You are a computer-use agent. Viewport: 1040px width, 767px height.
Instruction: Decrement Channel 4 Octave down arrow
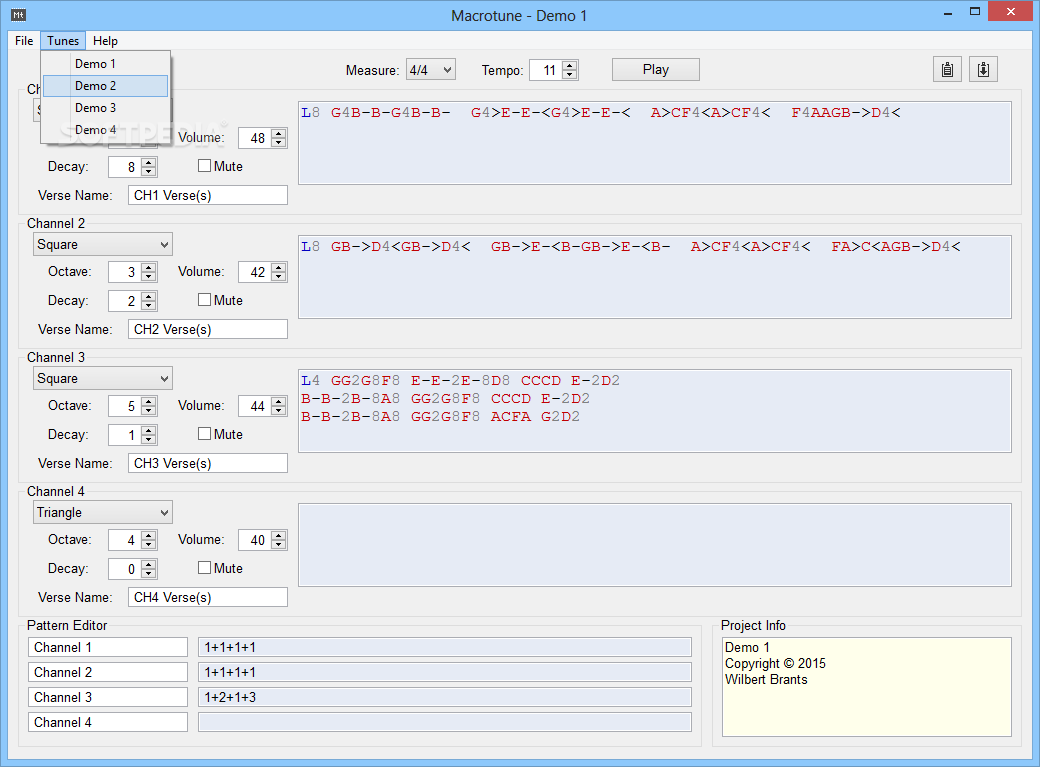coord(149,545)
